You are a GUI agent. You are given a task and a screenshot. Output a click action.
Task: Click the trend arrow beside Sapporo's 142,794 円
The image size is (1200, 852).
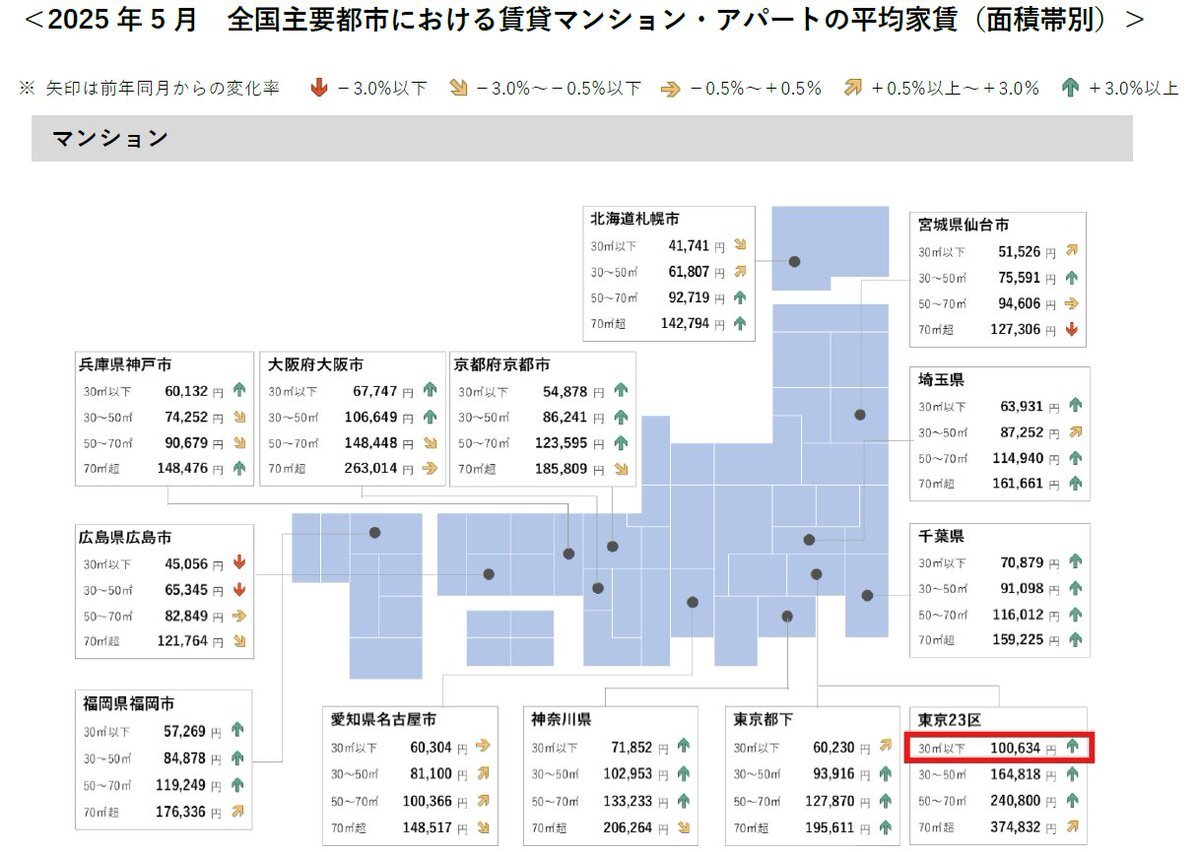click(x=740, y=323)
